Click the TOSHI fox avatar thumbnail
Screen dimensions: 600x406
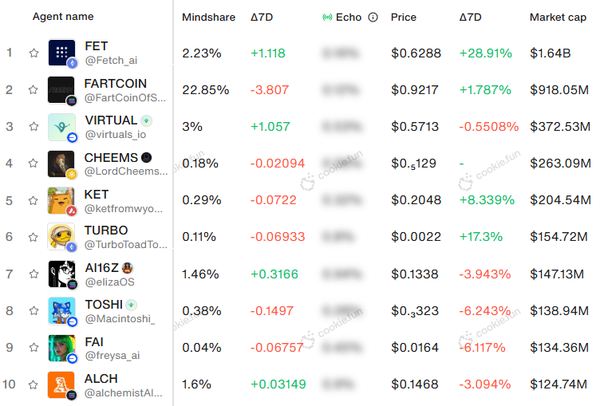click(x=62, y=311)
